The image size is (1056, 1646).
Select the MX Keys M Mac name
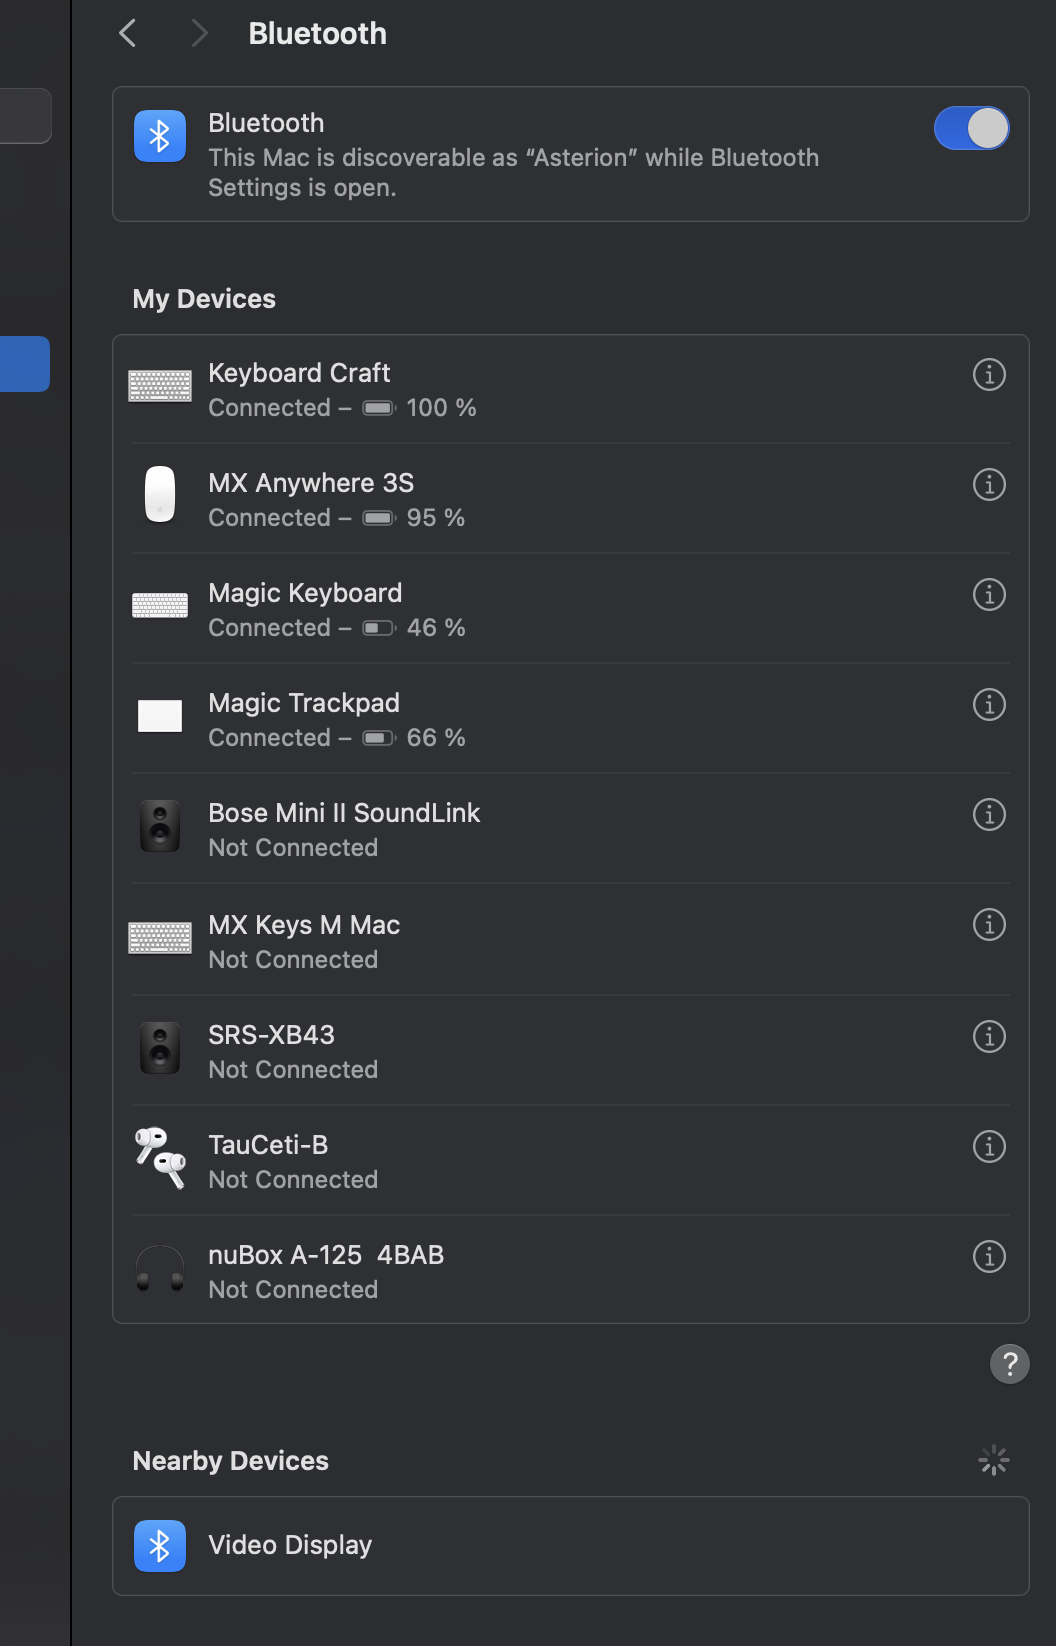click(x=304, y=925)
